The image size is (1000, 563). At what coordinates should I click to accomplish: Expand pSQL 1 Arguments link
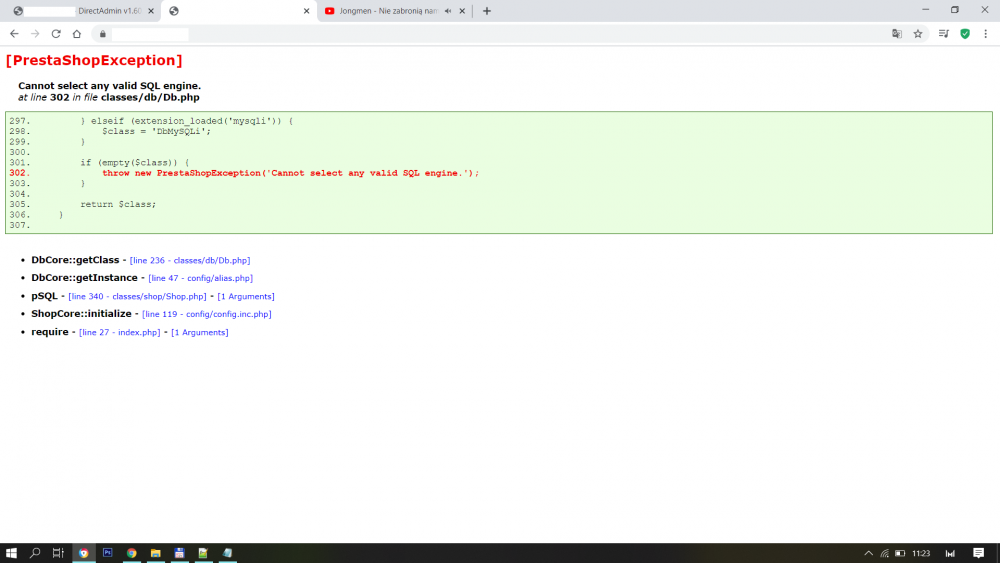tap(246, 296)
